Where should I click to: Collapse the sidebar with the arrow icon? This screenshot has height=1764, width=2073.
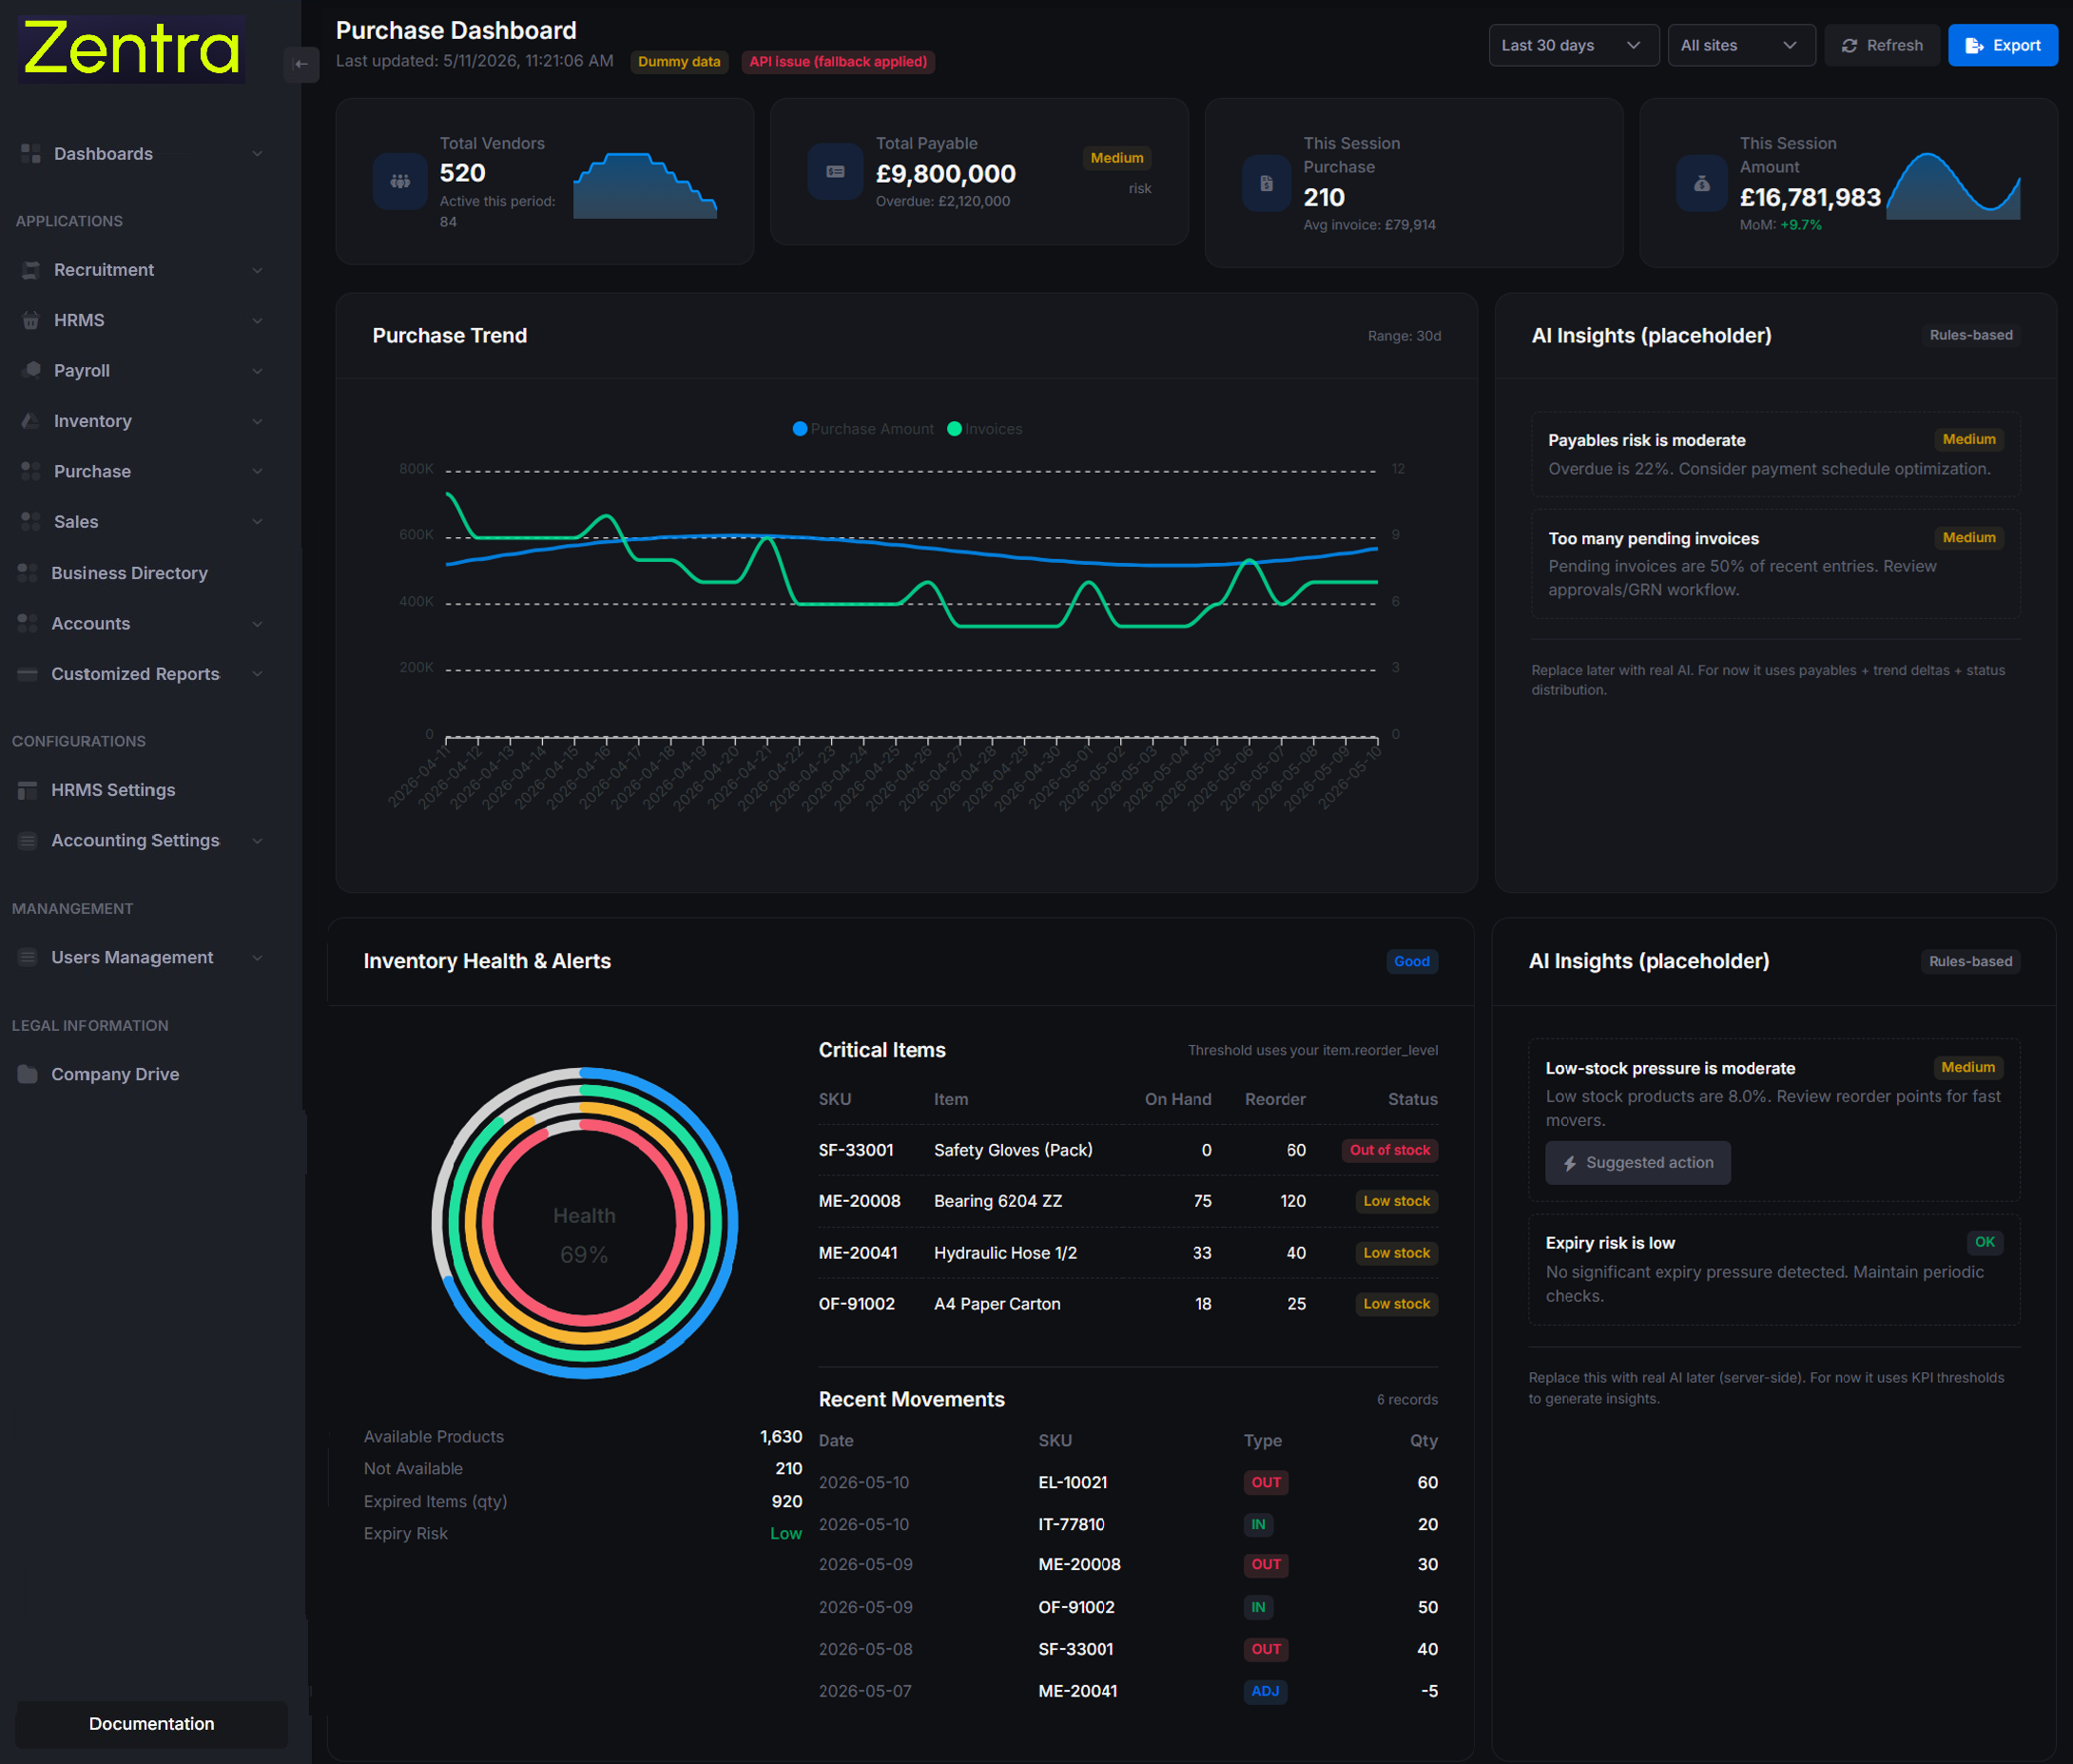click(x=301, y=64)
